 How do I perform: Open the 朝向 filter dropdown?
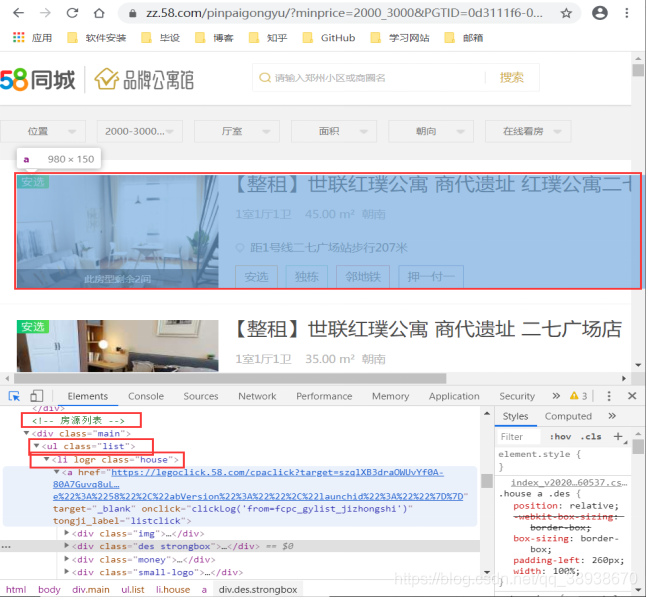[x=431, y=131]
